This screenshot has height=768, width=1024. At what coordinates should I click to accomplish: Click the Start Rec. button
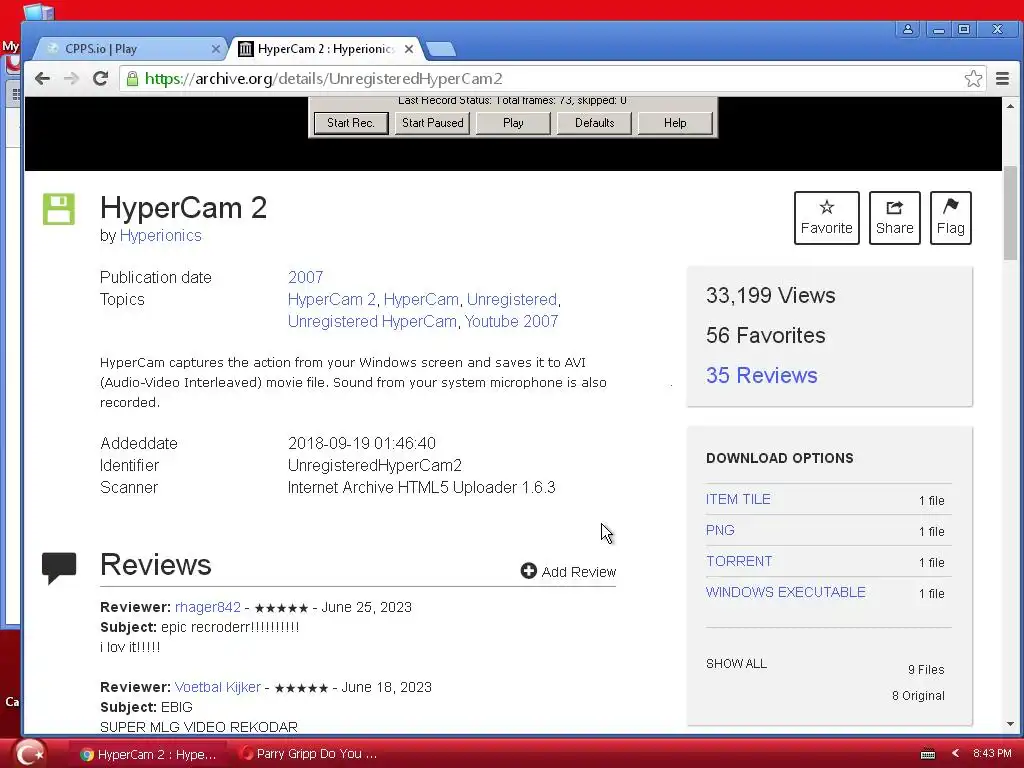351,123
